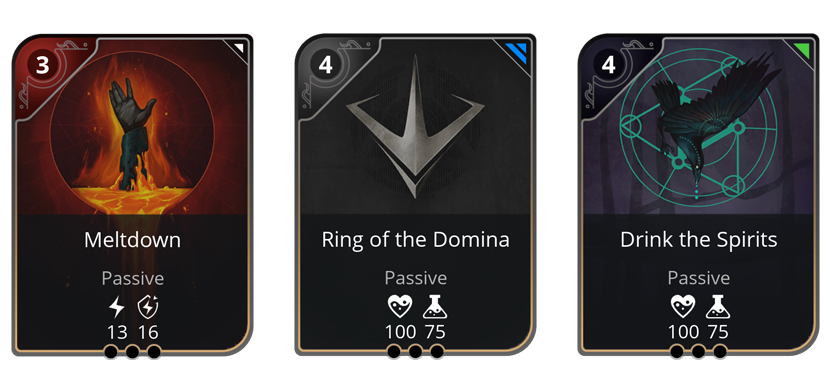Open the Meltdown card title
This screenshot has width=830, height=390.
pyautogui.click(x=132, y=240)
